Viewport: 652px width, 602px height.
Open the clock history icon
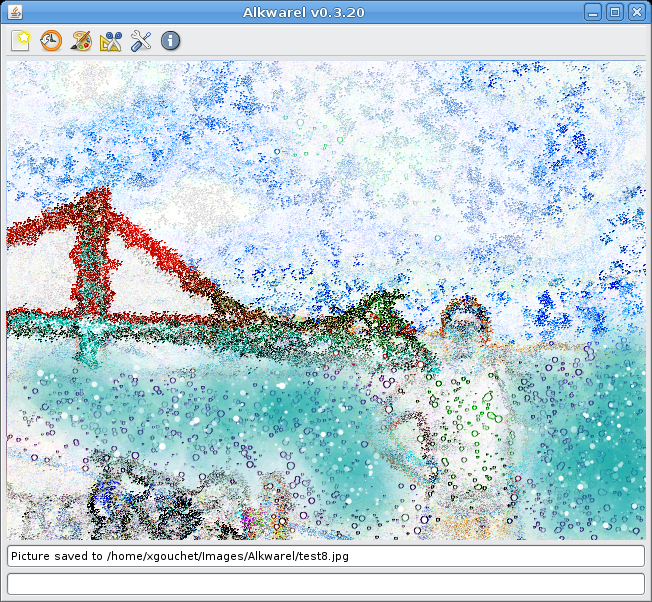click(50, 41)
